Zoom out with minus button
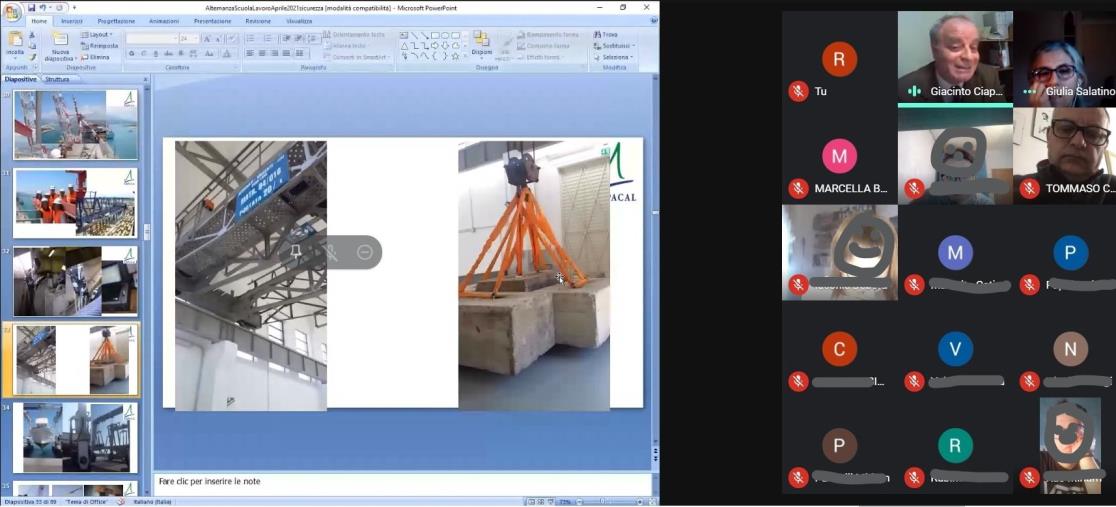This screenshot has width=1116, height=507. 579,501
